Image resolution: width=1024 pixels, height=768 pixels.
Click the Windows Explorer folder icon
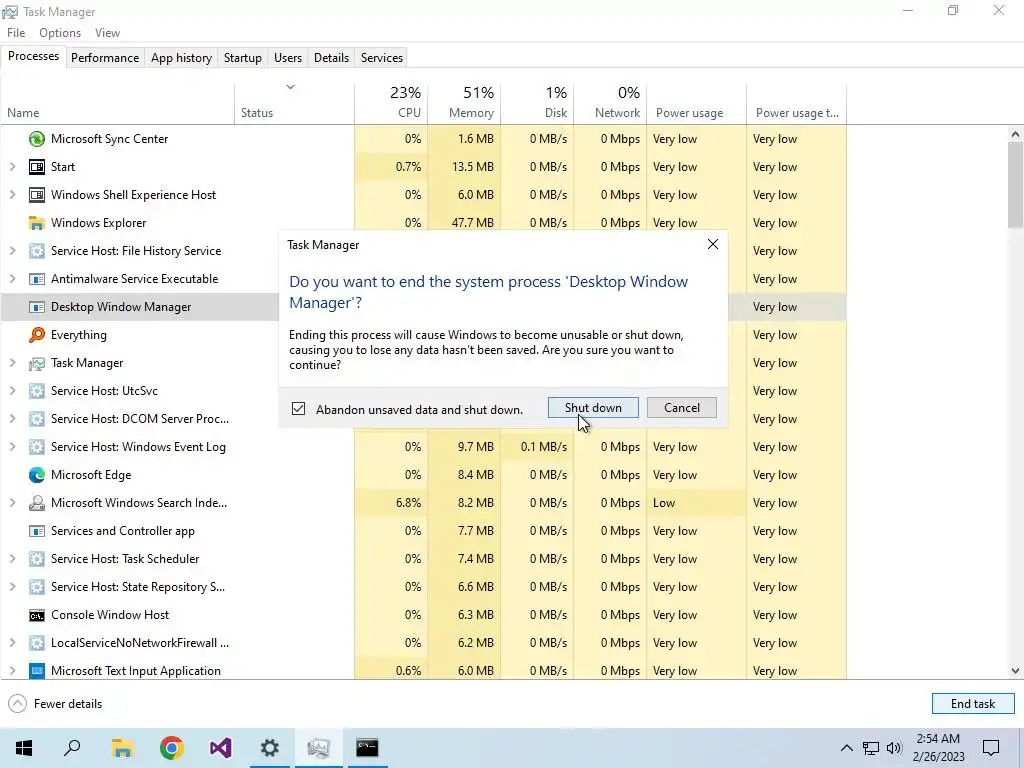(x=37, y=223)
